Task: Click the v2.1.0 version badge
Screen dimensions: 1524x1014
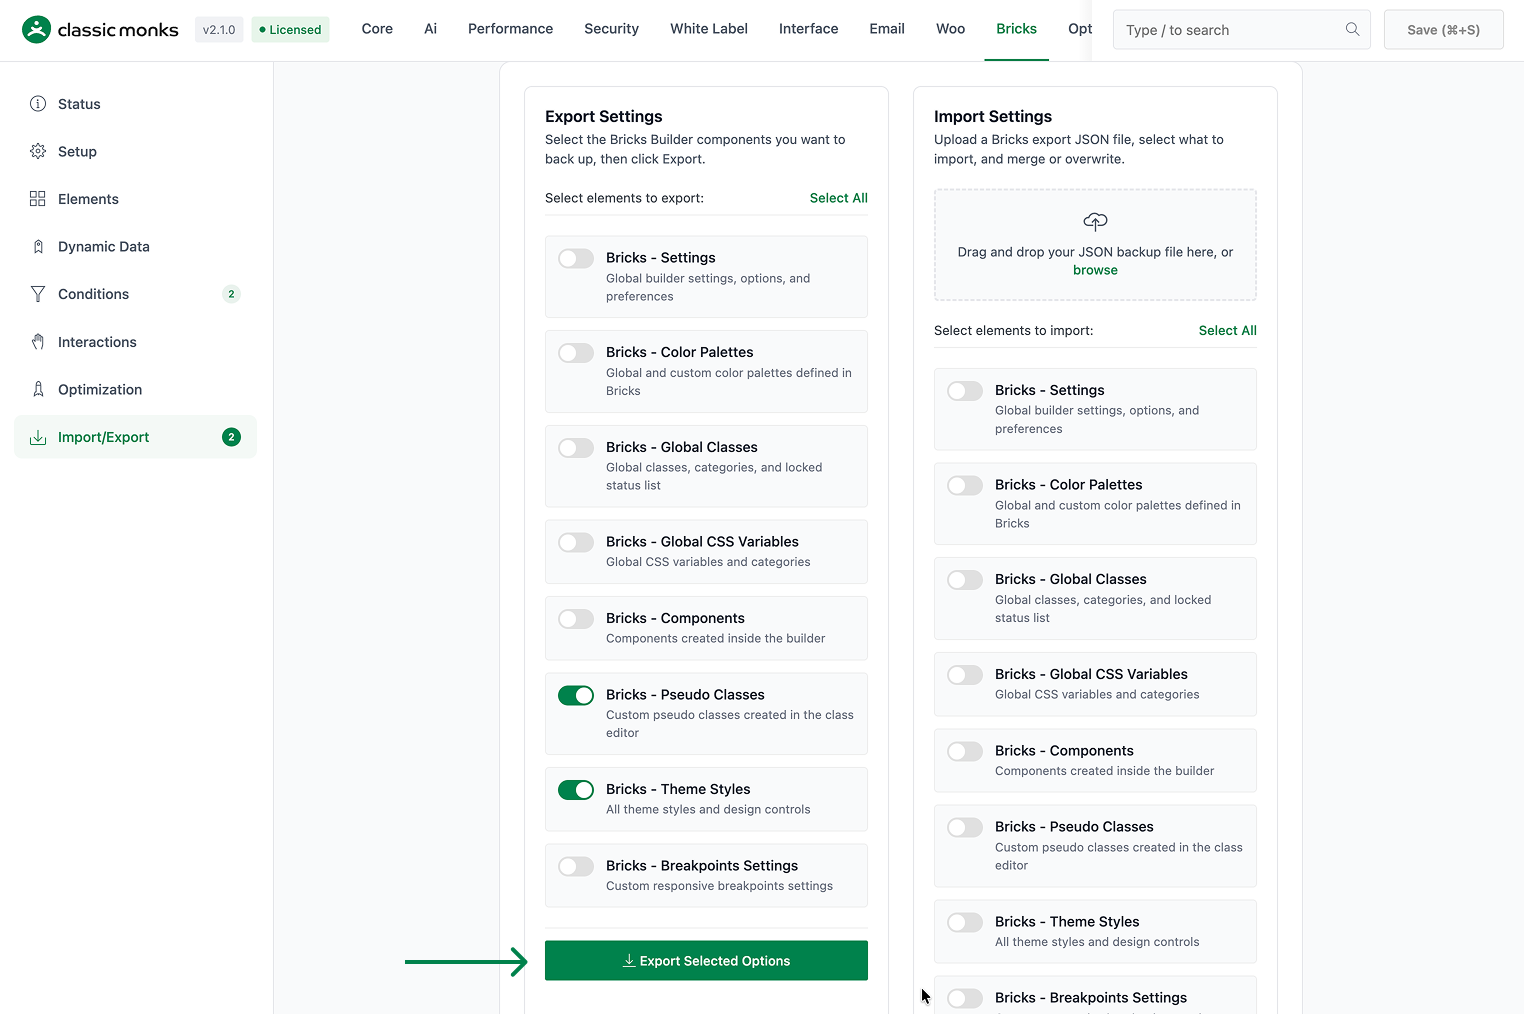Action: click(x=219, y=30)
